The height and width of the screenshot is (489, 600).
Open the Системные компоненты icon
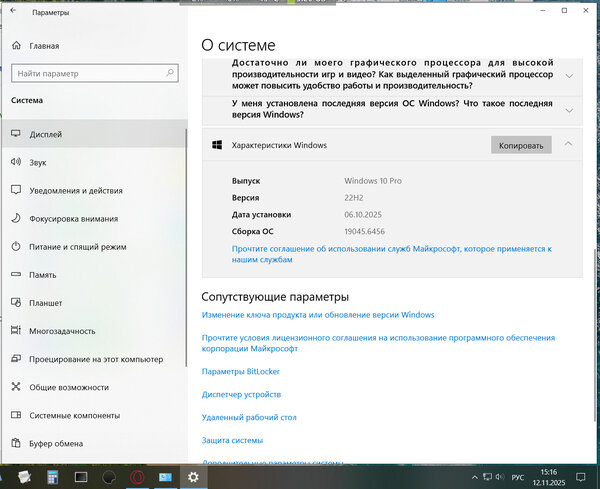tap(16, 415)
